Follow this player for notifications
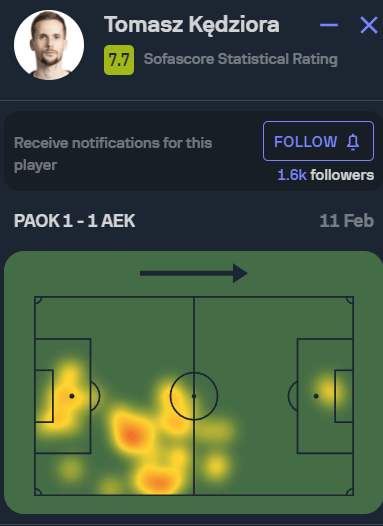383x526 pixels. click(x=318, y=141)
